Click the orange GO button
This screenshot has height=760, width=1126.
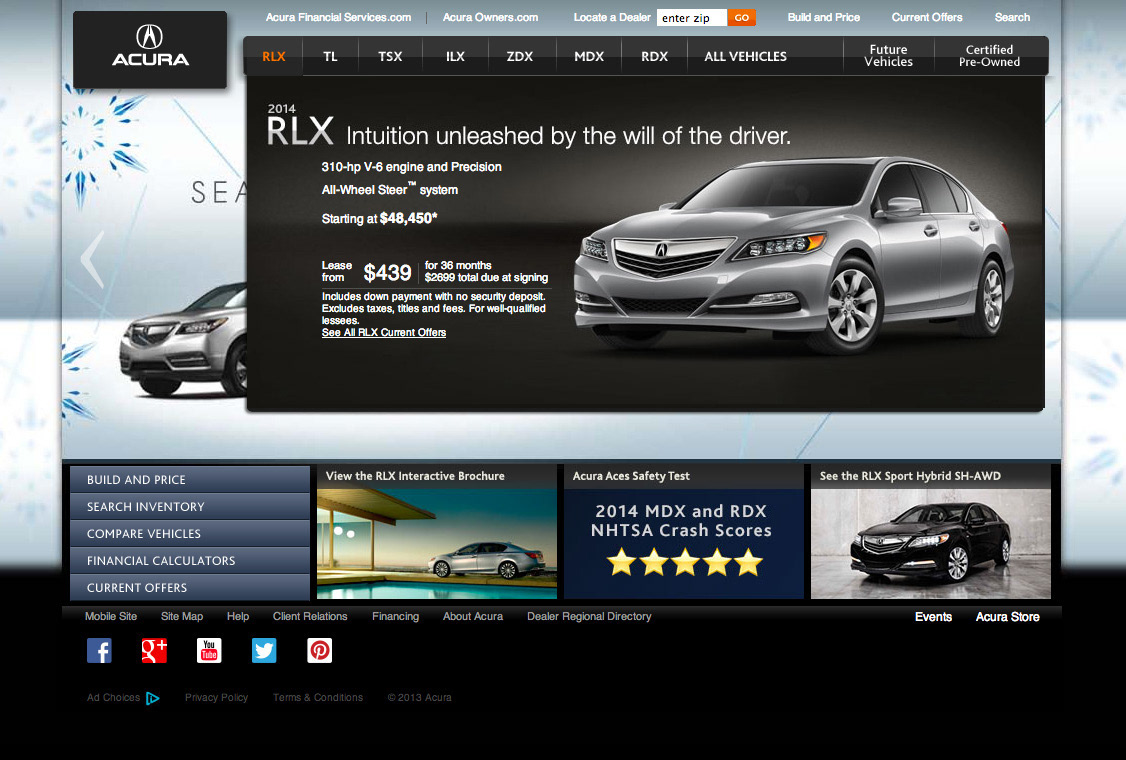pyautogui.click(x=742, y=17)
